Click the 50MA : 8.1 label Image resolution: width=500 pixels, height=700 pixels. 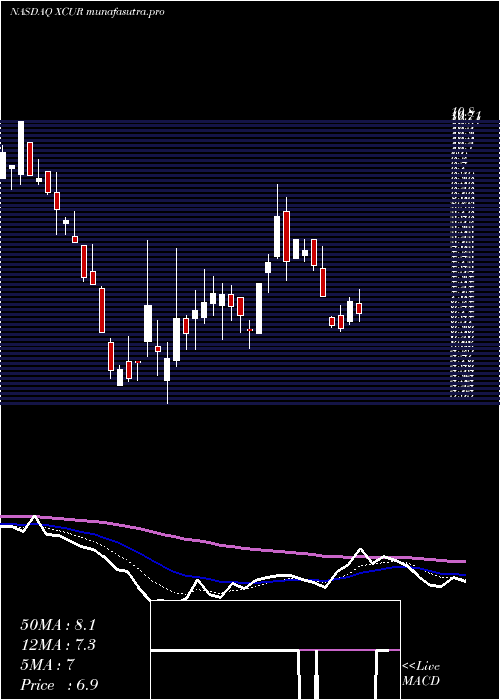[x=58, y=625]
